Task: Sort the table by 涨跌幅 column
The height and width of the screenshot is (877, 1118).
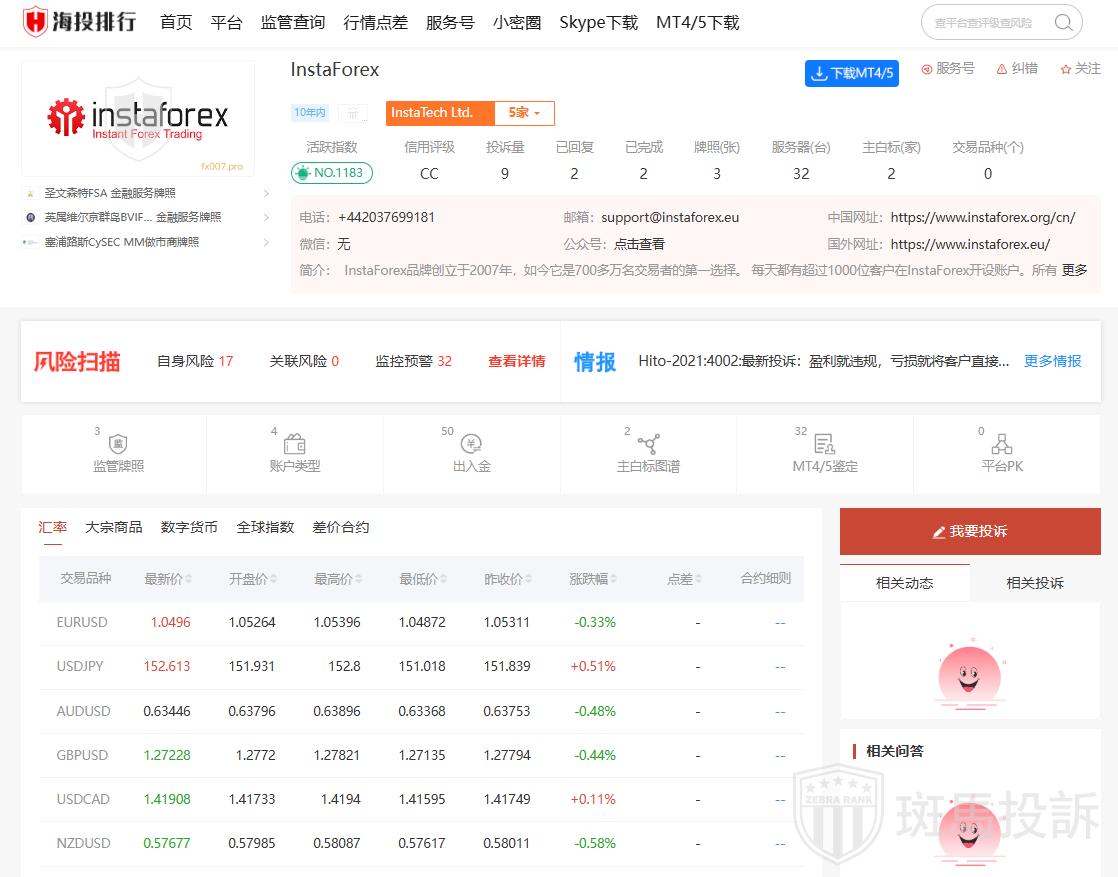Action: [x=592, y=579]
